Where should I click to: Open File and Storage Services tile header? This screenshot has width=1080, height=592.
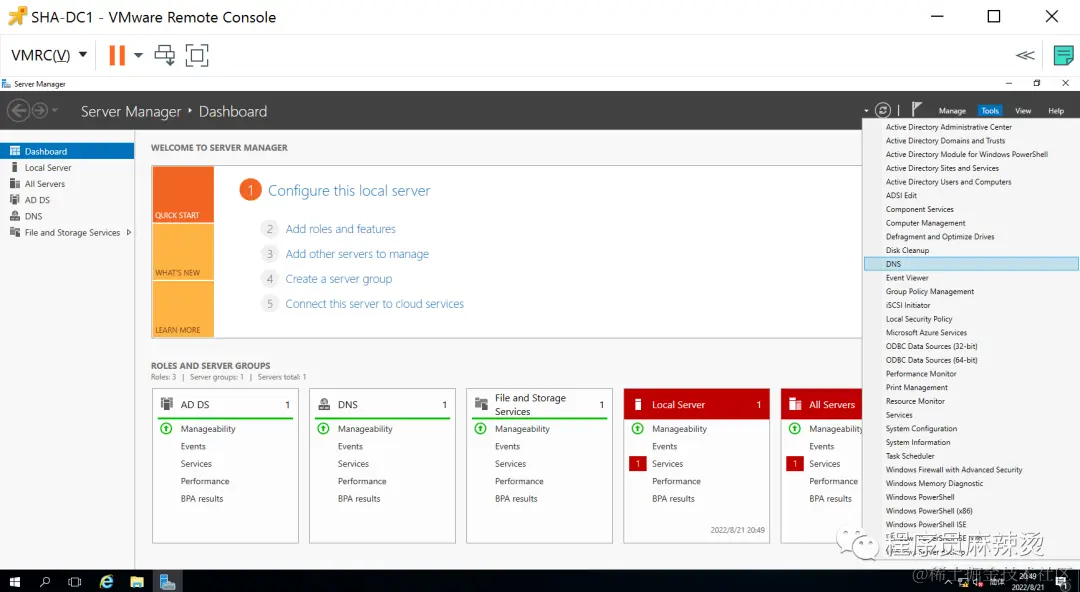pyautogui.click(x=539, y=405)
